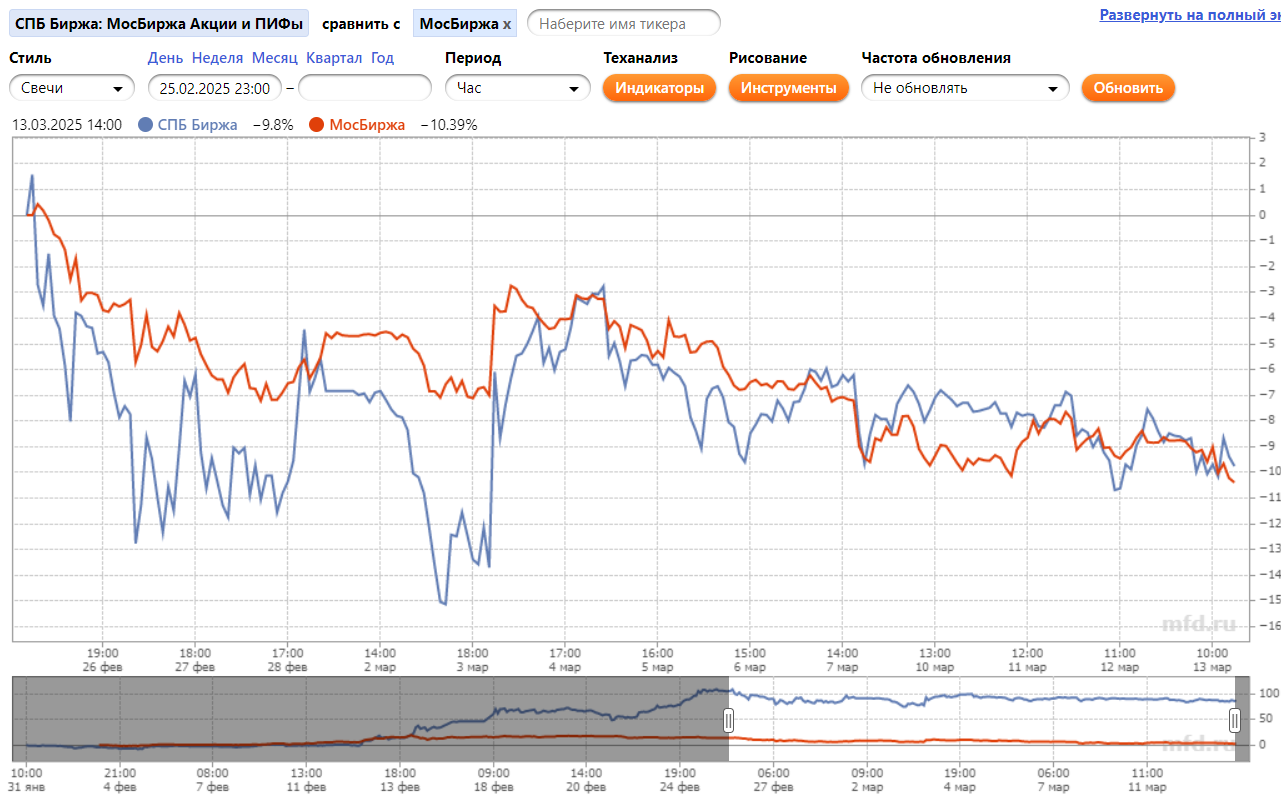Viewport: 1281px width, 811px height.
Task: Click the 31 янв navigator label
Action: pyautogui.click(x=27, y=787)
